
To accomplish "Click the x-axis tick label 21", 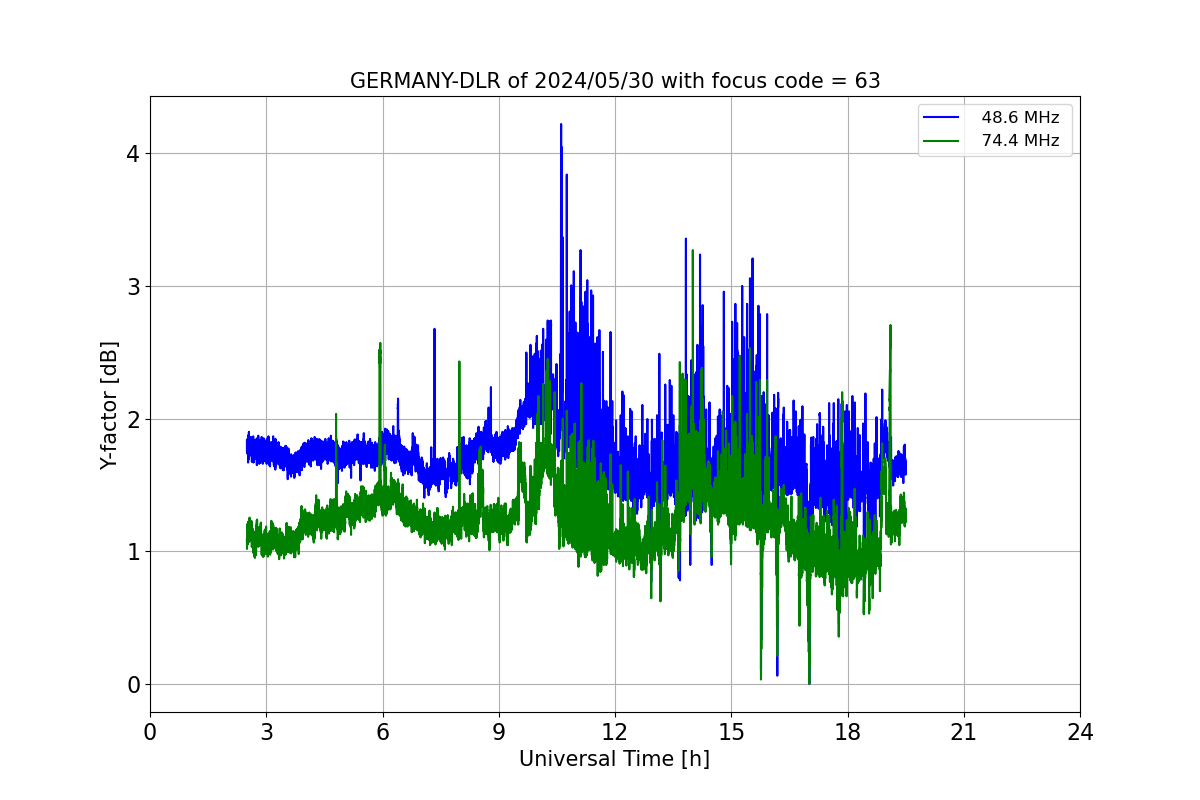I will click(x=963, y=733).
